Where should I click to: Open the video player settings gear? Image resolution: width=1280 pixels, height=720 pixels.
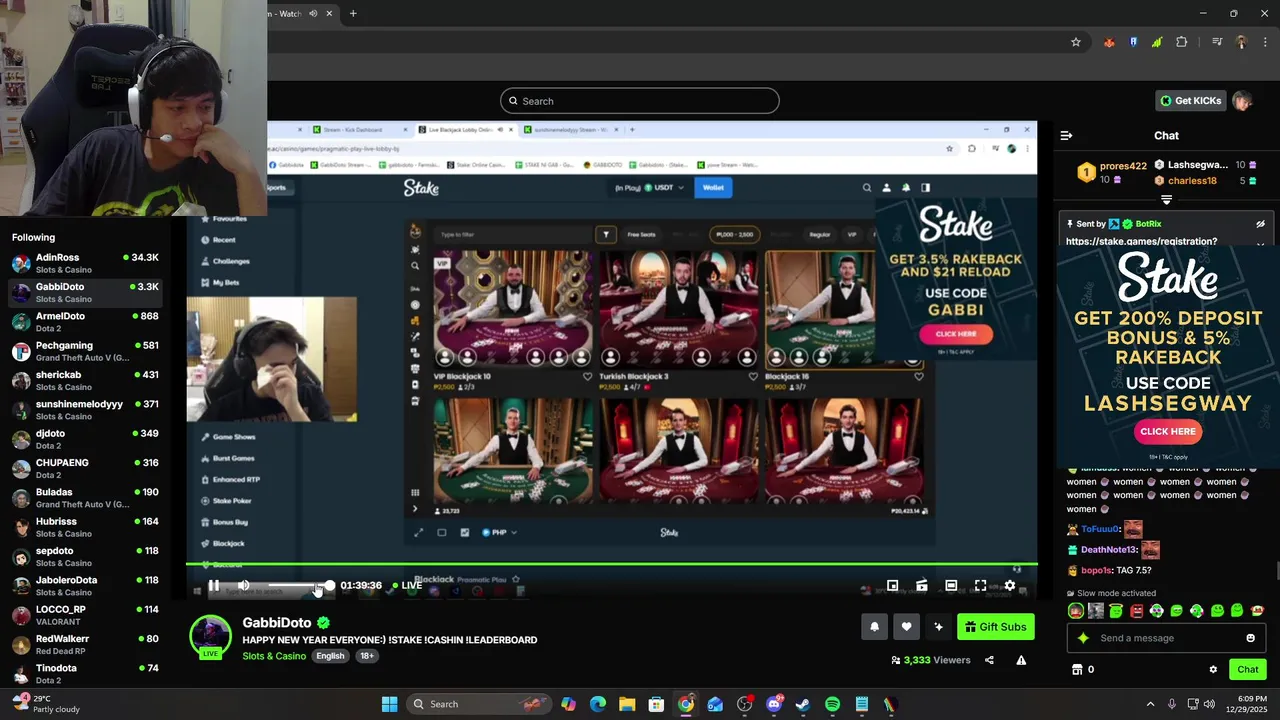pos(1010,585)
